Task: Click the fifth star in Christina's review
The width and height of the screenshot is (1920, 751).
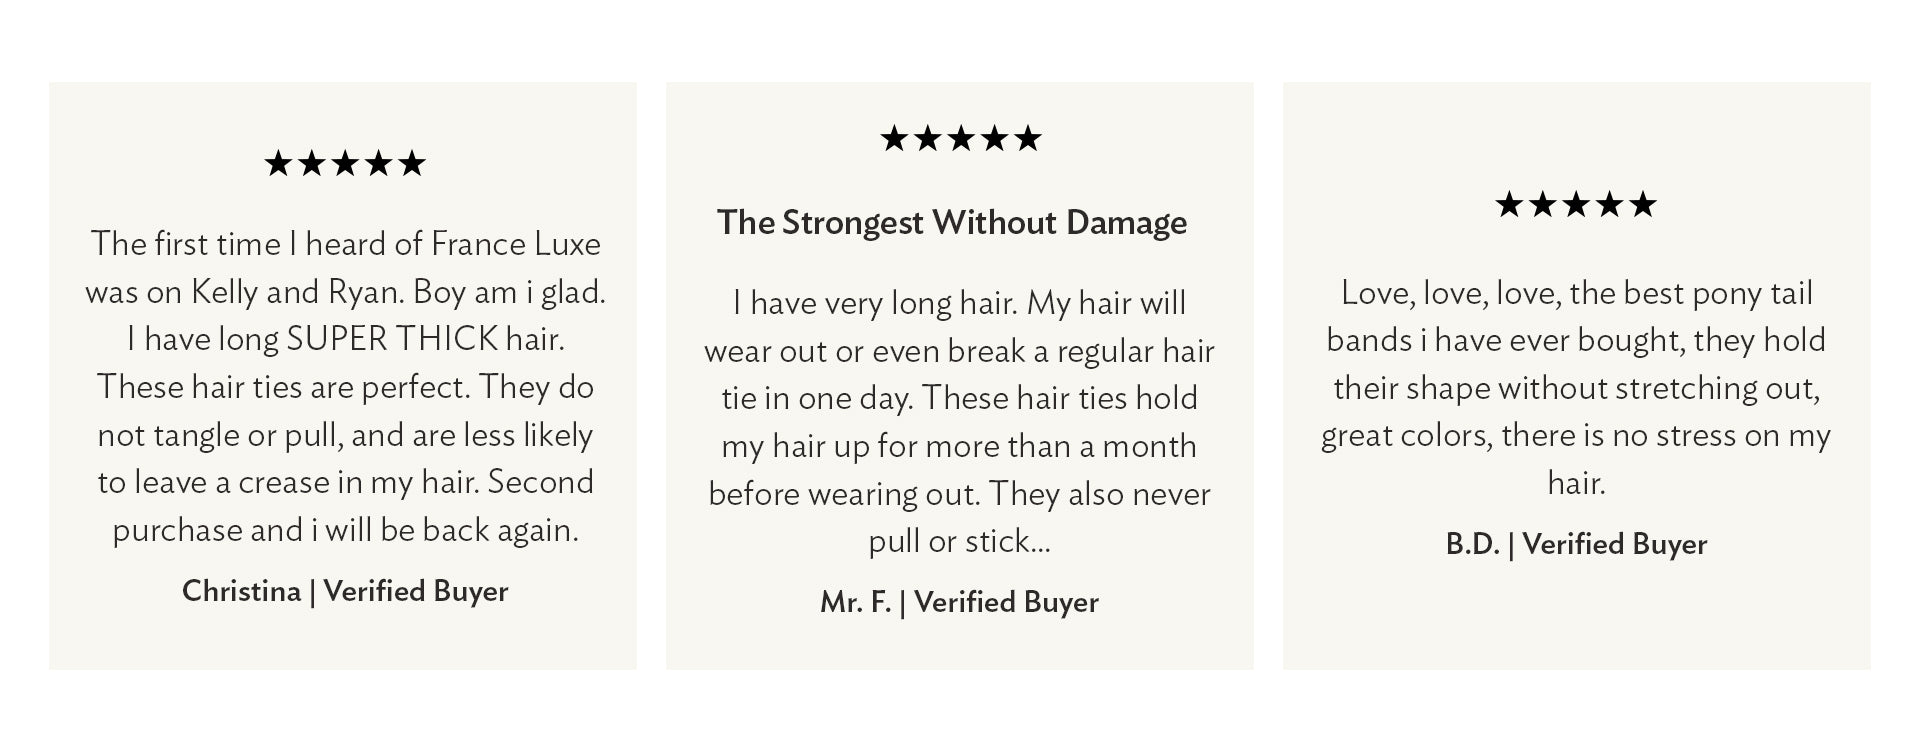Action: [x=412, y=164]
